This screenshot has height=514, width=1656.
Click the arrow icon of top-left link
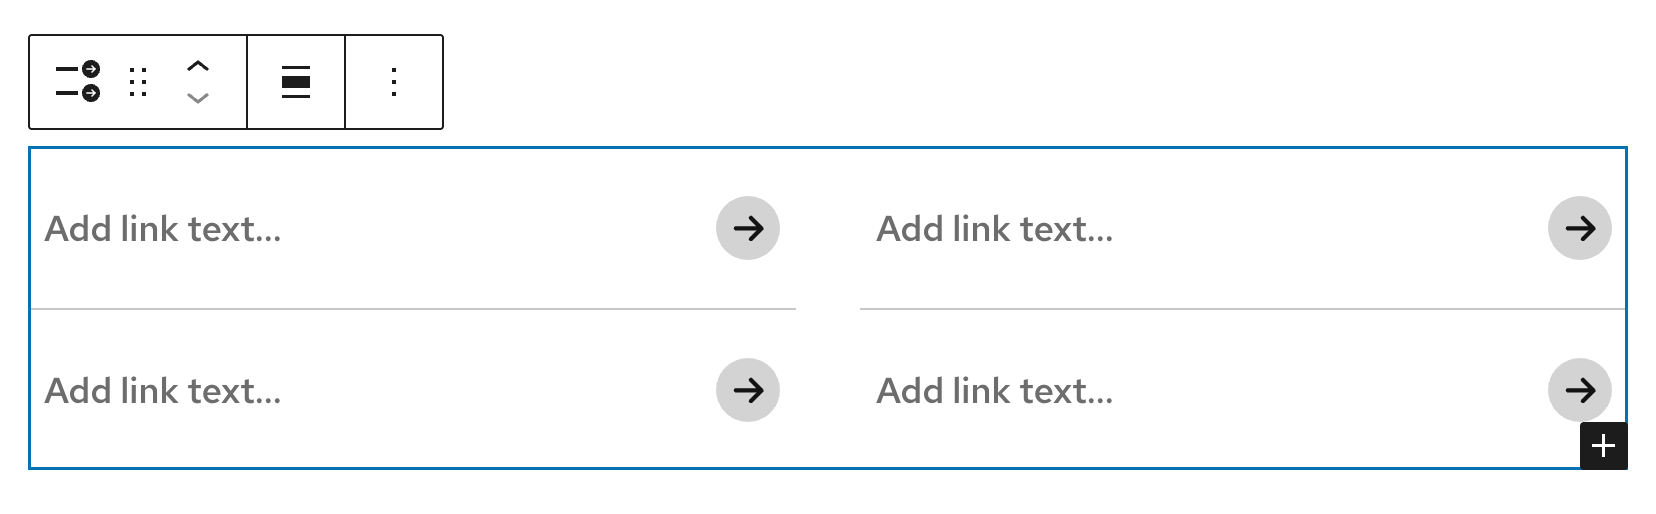(x=748, y=228)
